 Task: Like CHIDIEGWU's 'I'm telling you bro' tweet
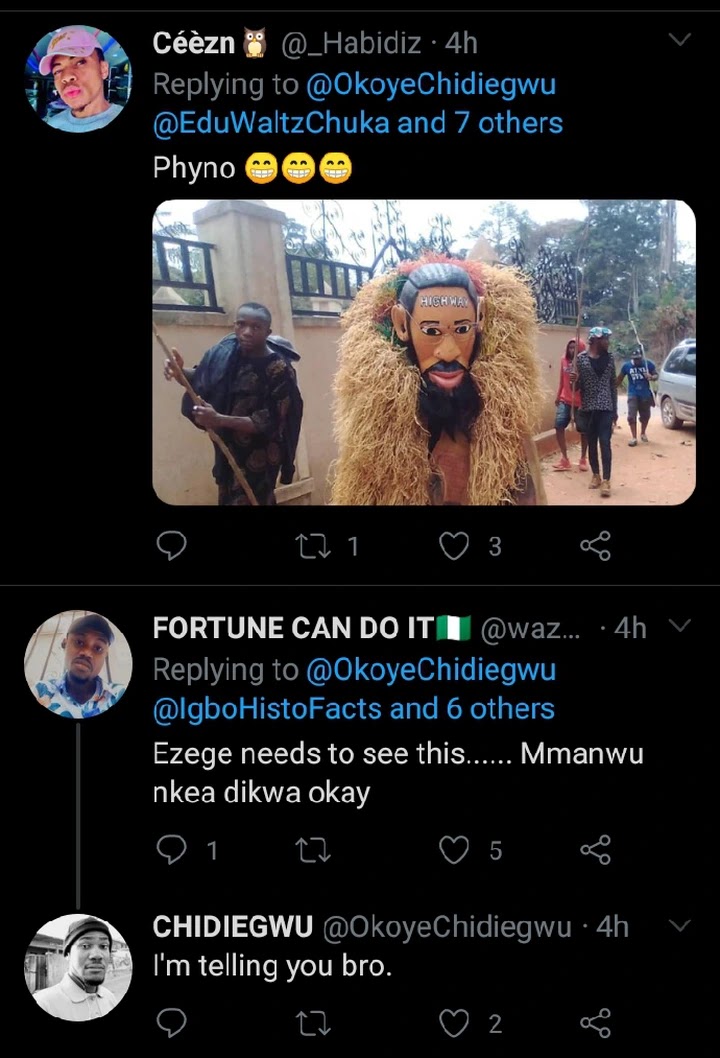click(x=455, y=1023)
